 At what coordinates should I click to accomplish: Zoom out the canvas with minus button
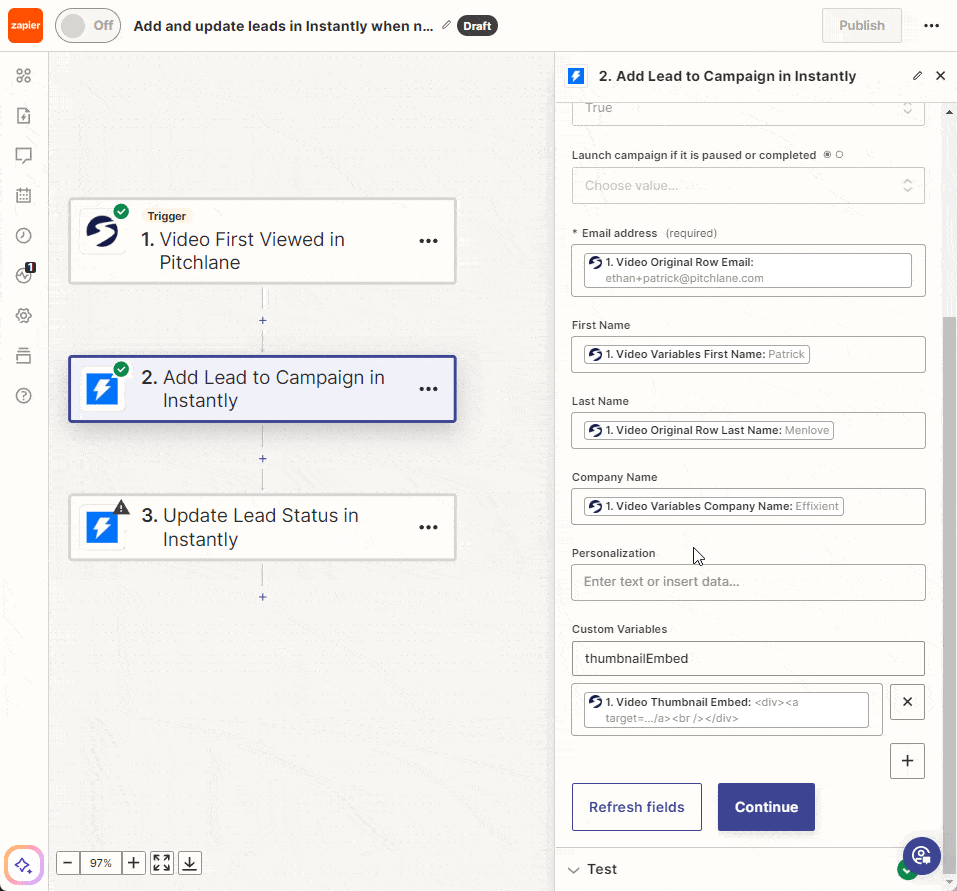pos(68,863)
